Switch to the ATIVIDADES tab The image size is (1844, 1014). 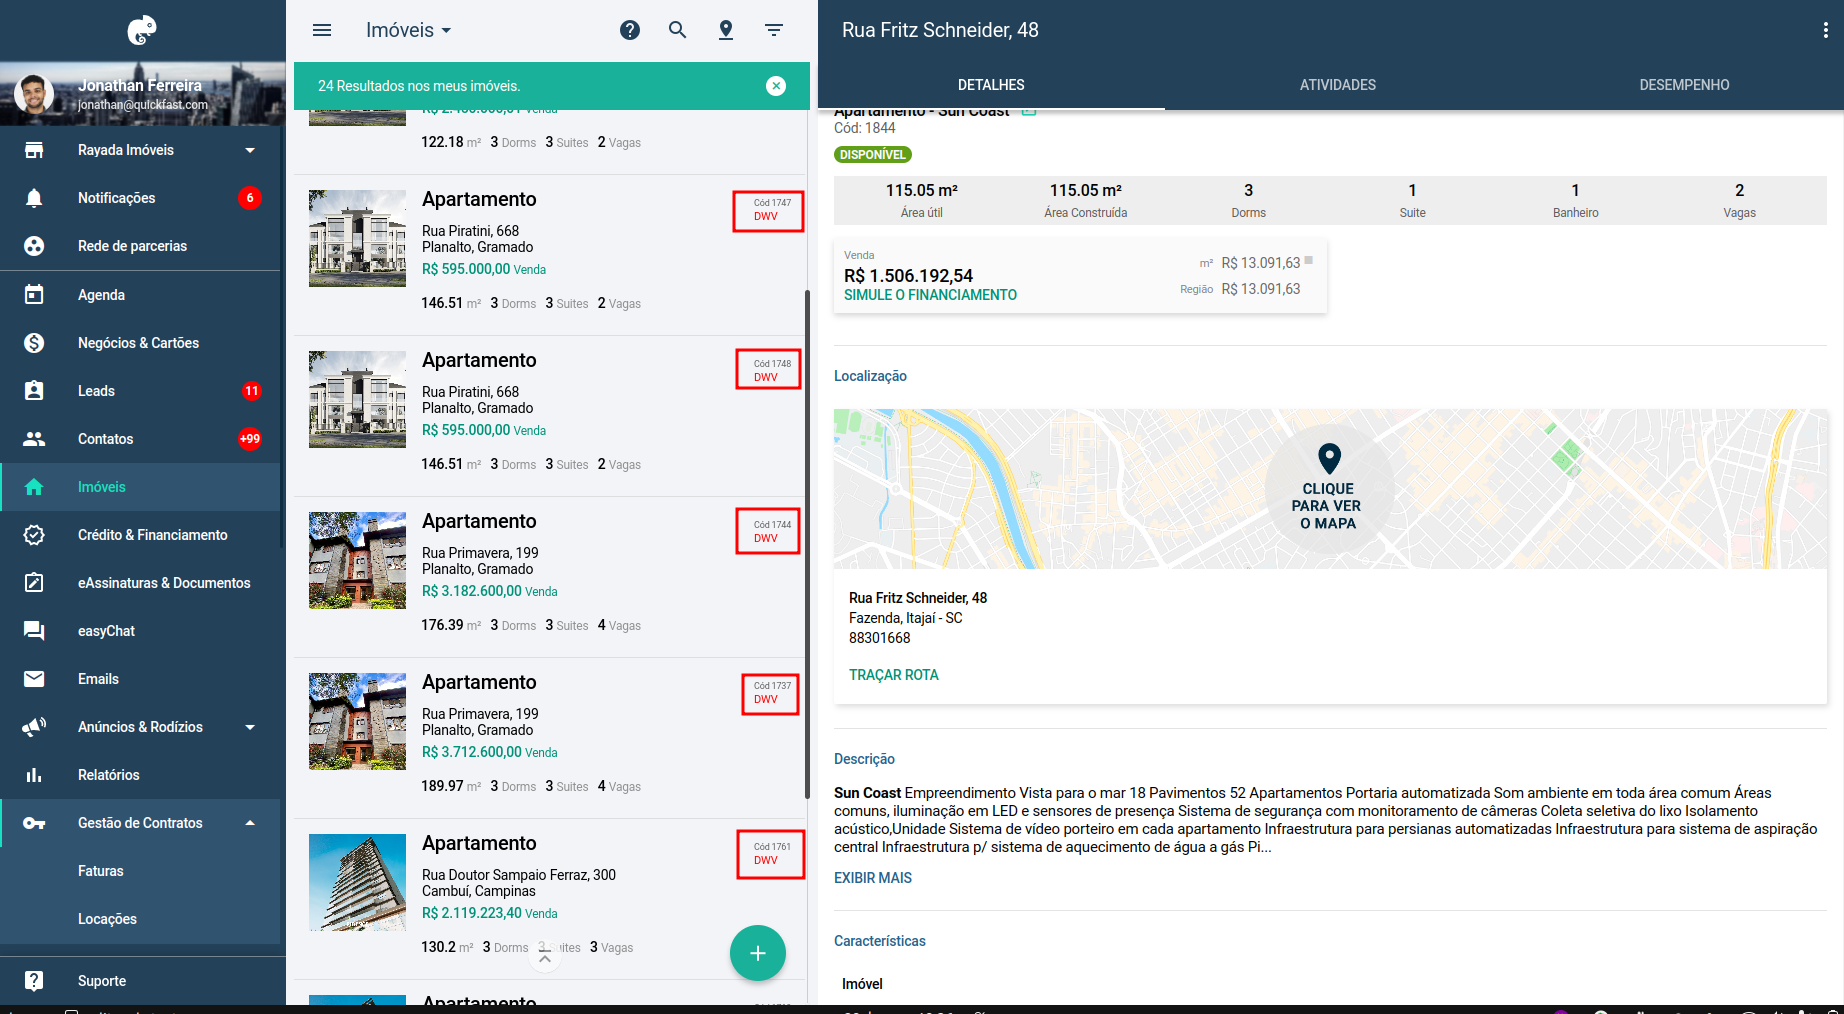(1338, 85)
